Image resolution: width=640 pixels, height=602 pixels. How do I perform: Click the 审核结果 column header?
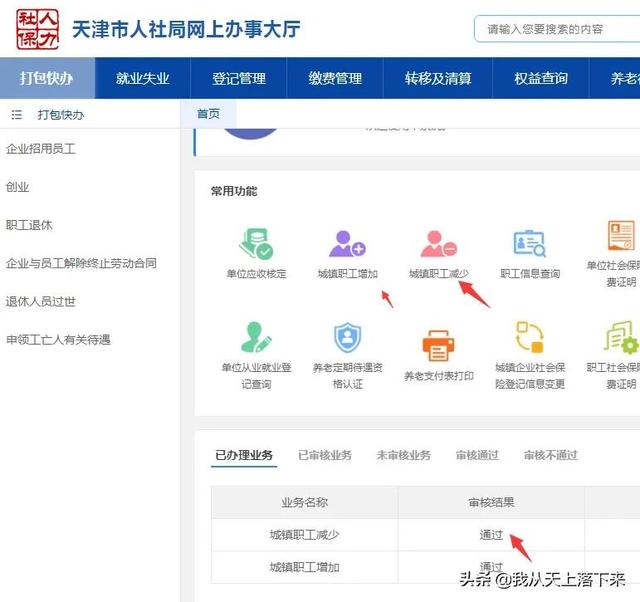coord(491,502)
